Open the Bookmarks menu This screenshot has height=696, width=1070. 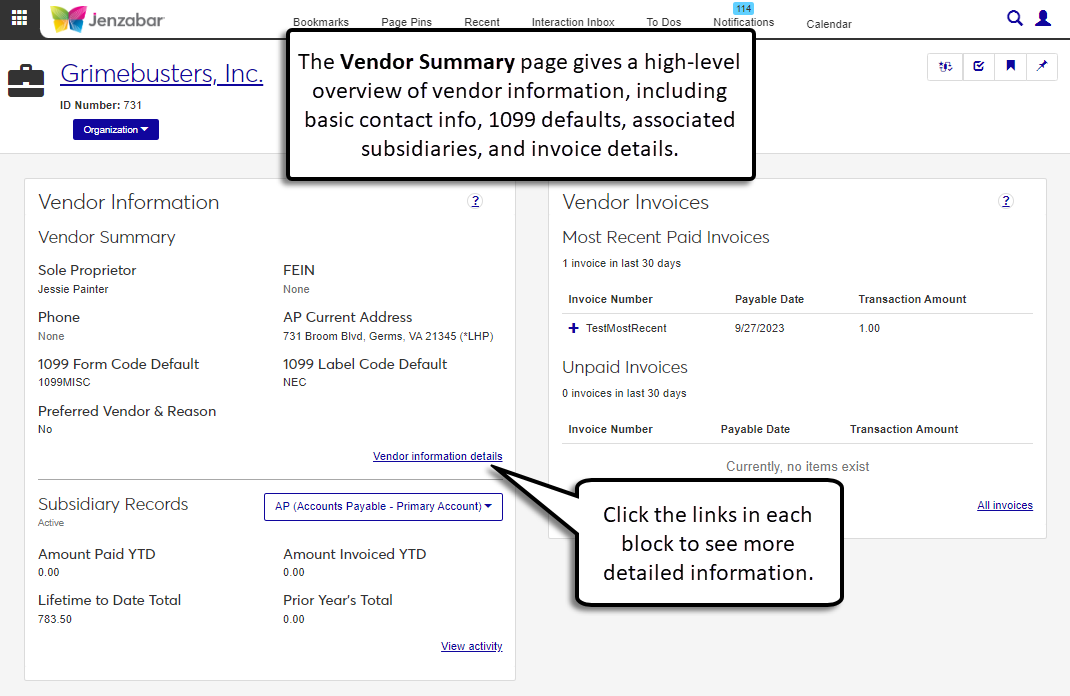(x=321, y=22)
